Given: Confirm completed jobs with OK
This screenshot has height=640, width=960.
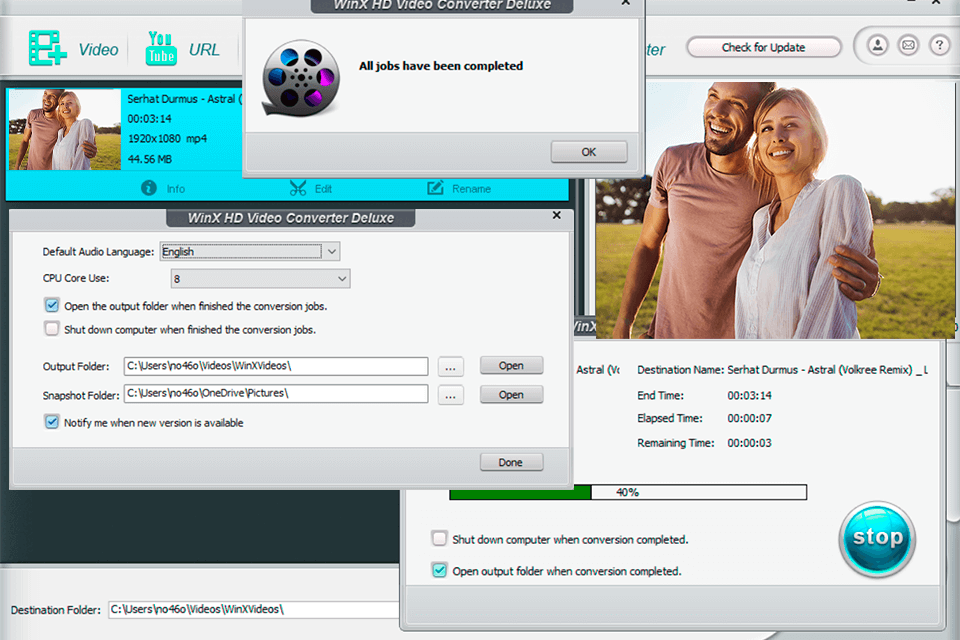Looking at the screenshot, I should click(x=588, y=151).
